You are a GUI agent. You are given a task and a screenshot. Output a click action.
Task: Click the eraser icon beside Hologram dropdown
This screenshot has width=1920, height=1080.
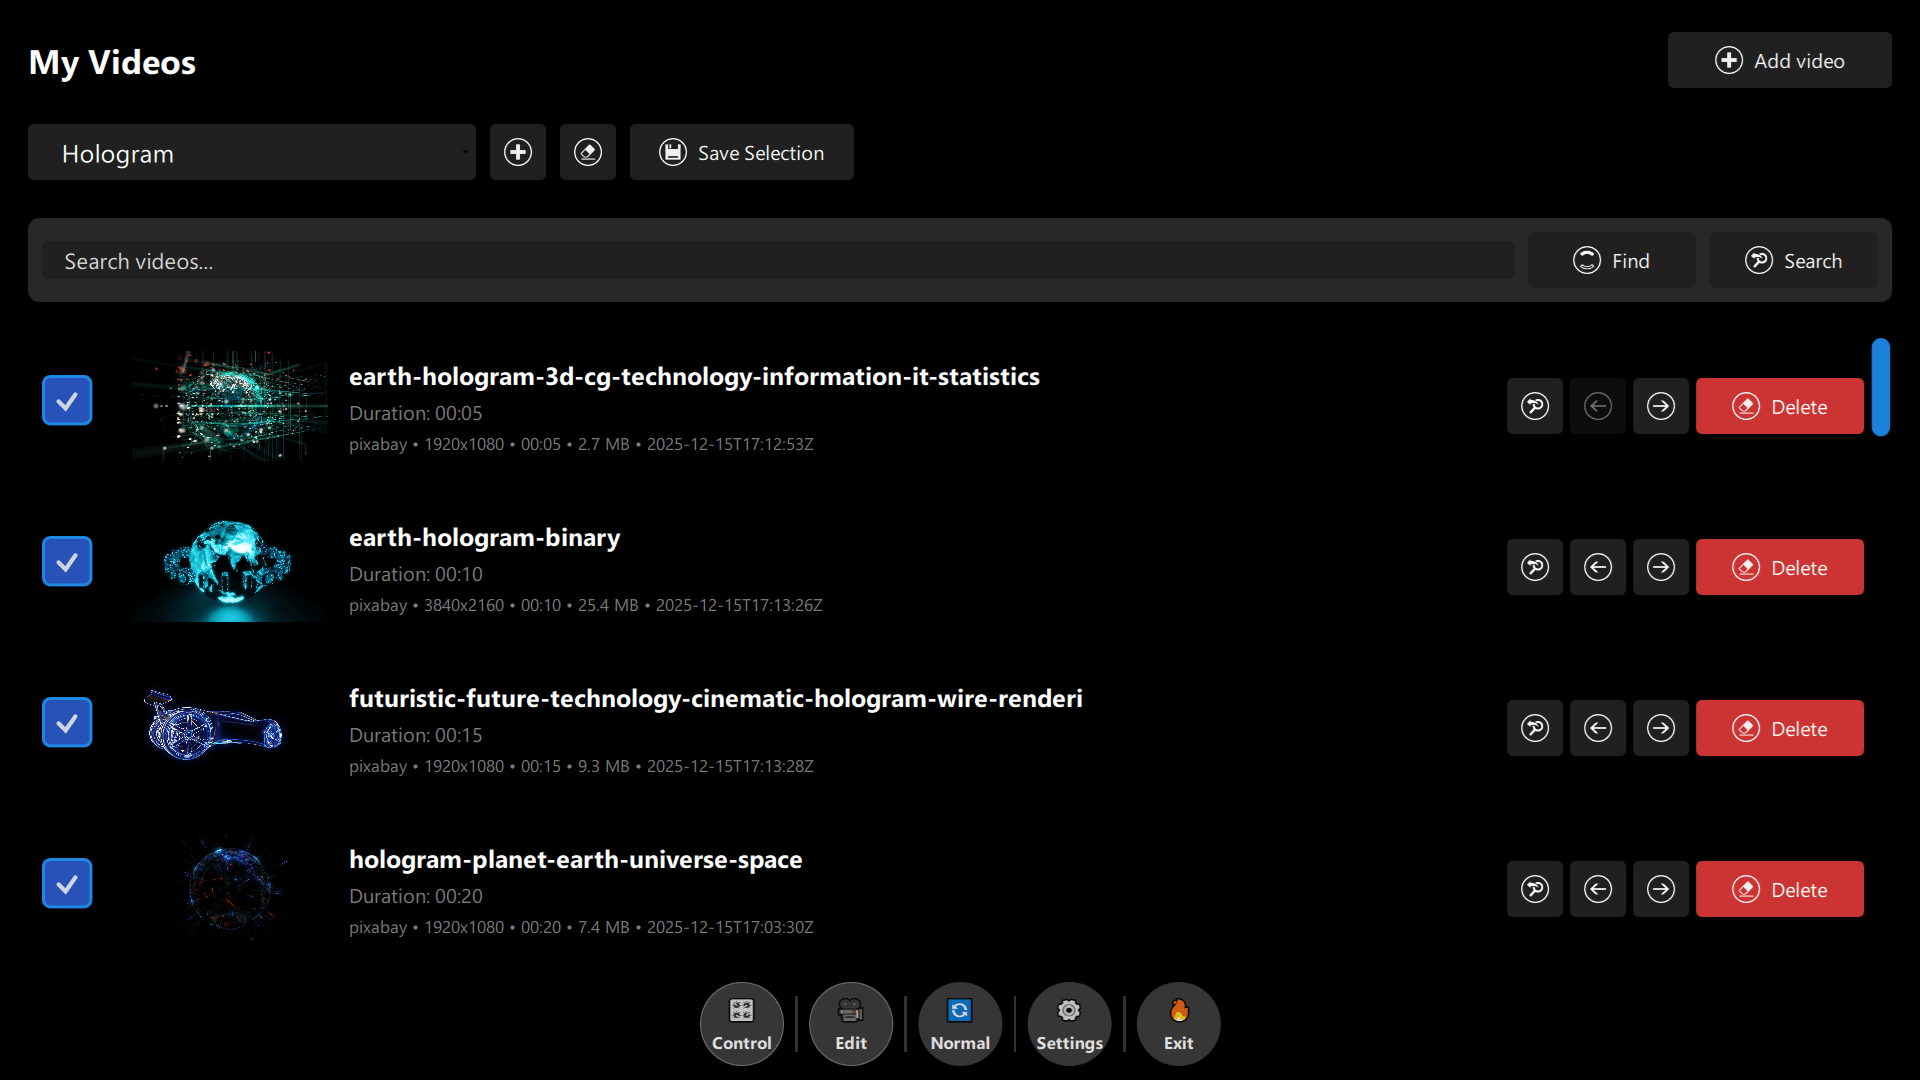click(587, 152)
